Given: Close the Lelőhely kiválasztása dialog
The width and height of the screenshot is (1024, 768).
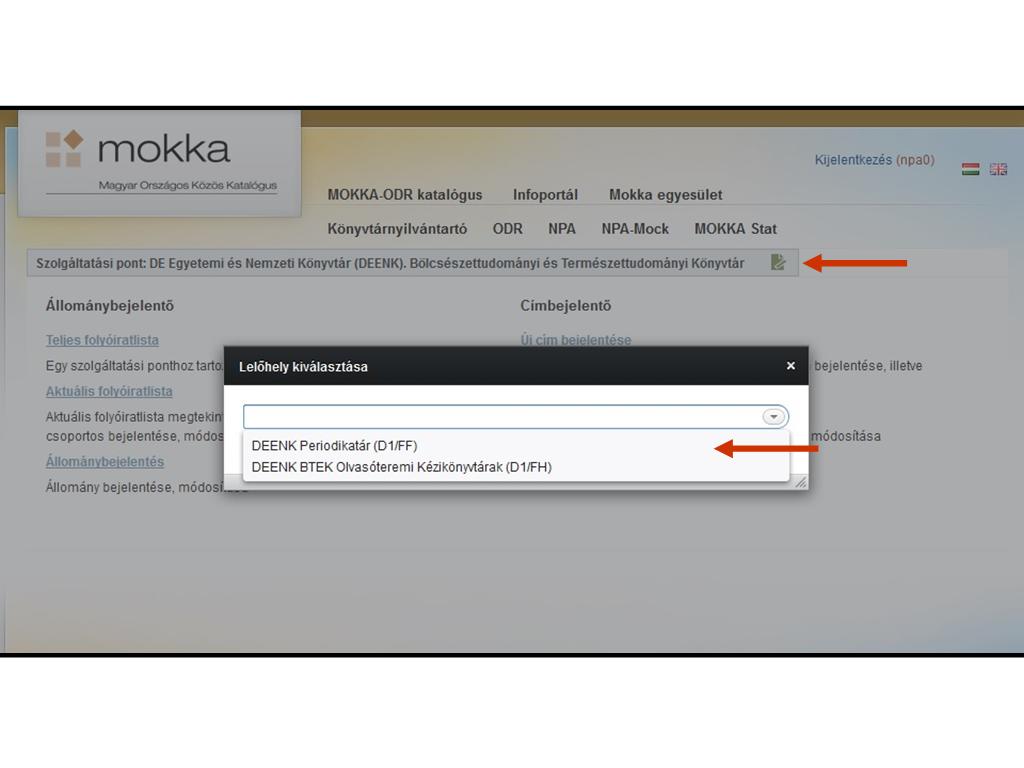Looking at the screenshot, I should tap(790, 366).
